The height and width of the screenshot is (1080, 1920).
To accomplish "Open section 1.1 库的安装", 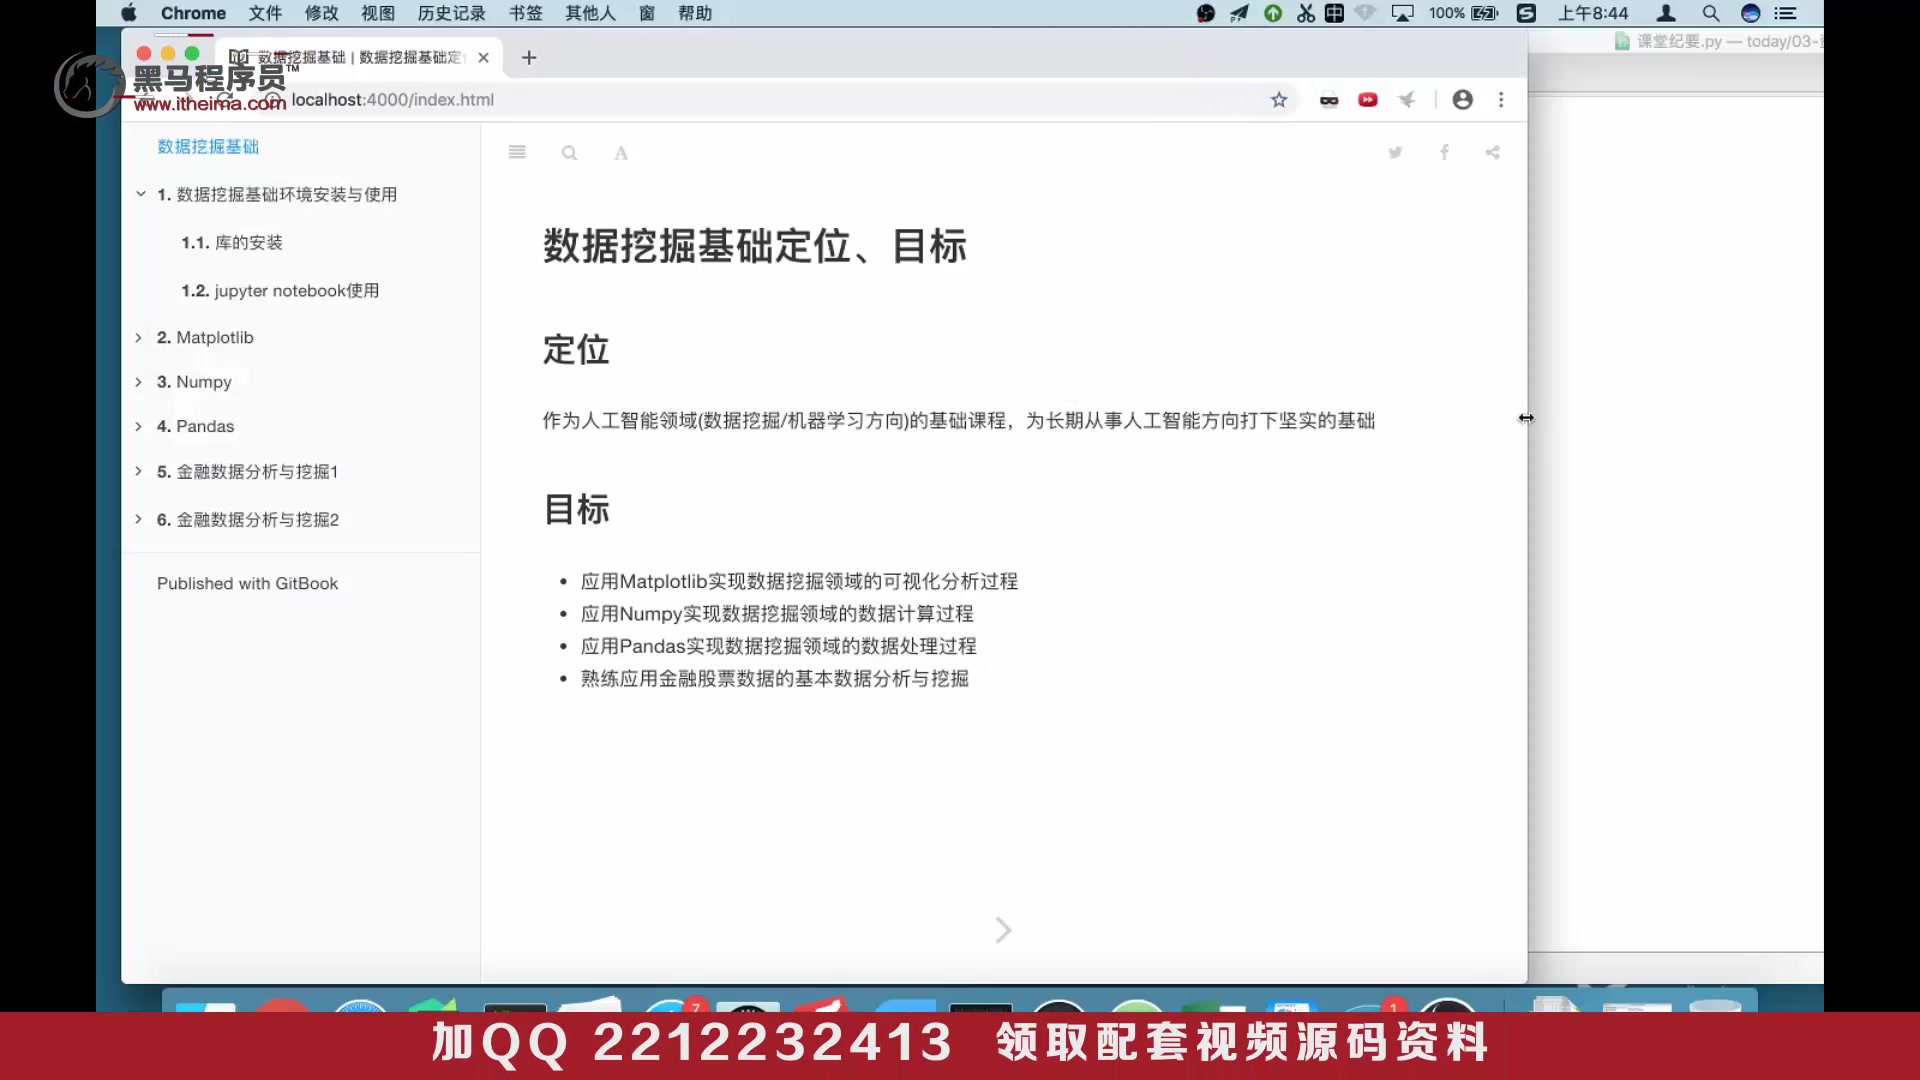I will point(232,242).
